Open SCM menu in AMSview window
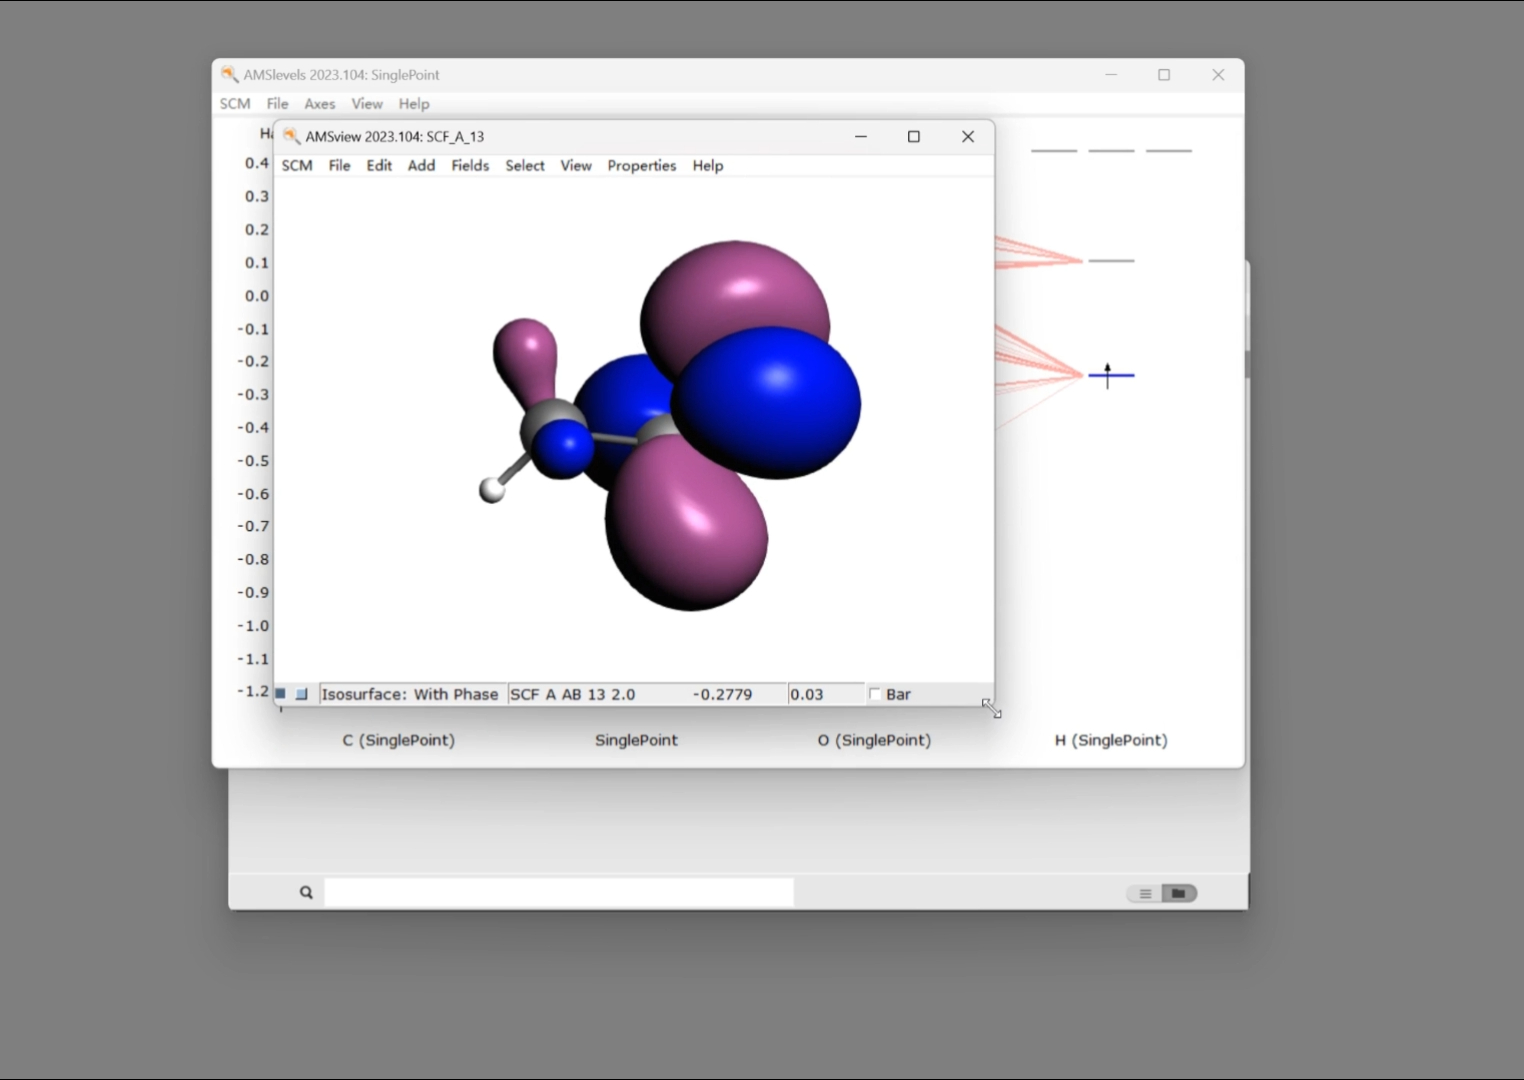Image resolution: width=1524 pixels, height=1080 pixels. click(297, 166)
